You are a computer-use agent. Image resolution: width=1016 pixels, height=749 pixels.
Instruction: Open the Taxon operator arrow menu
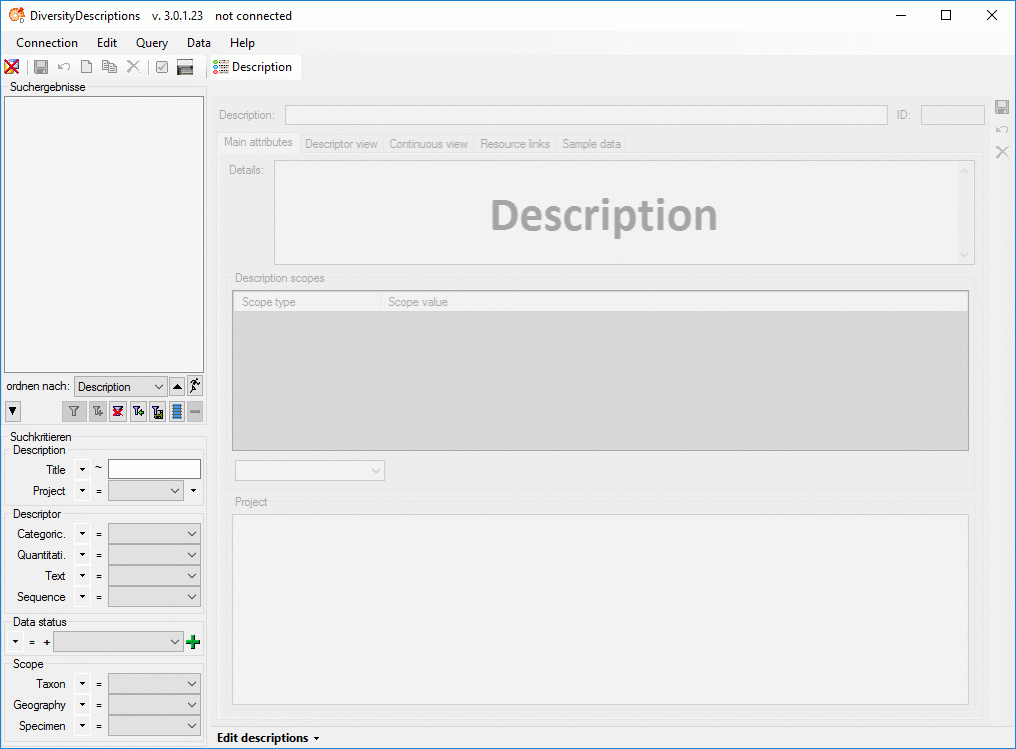[x=82, y=684]
